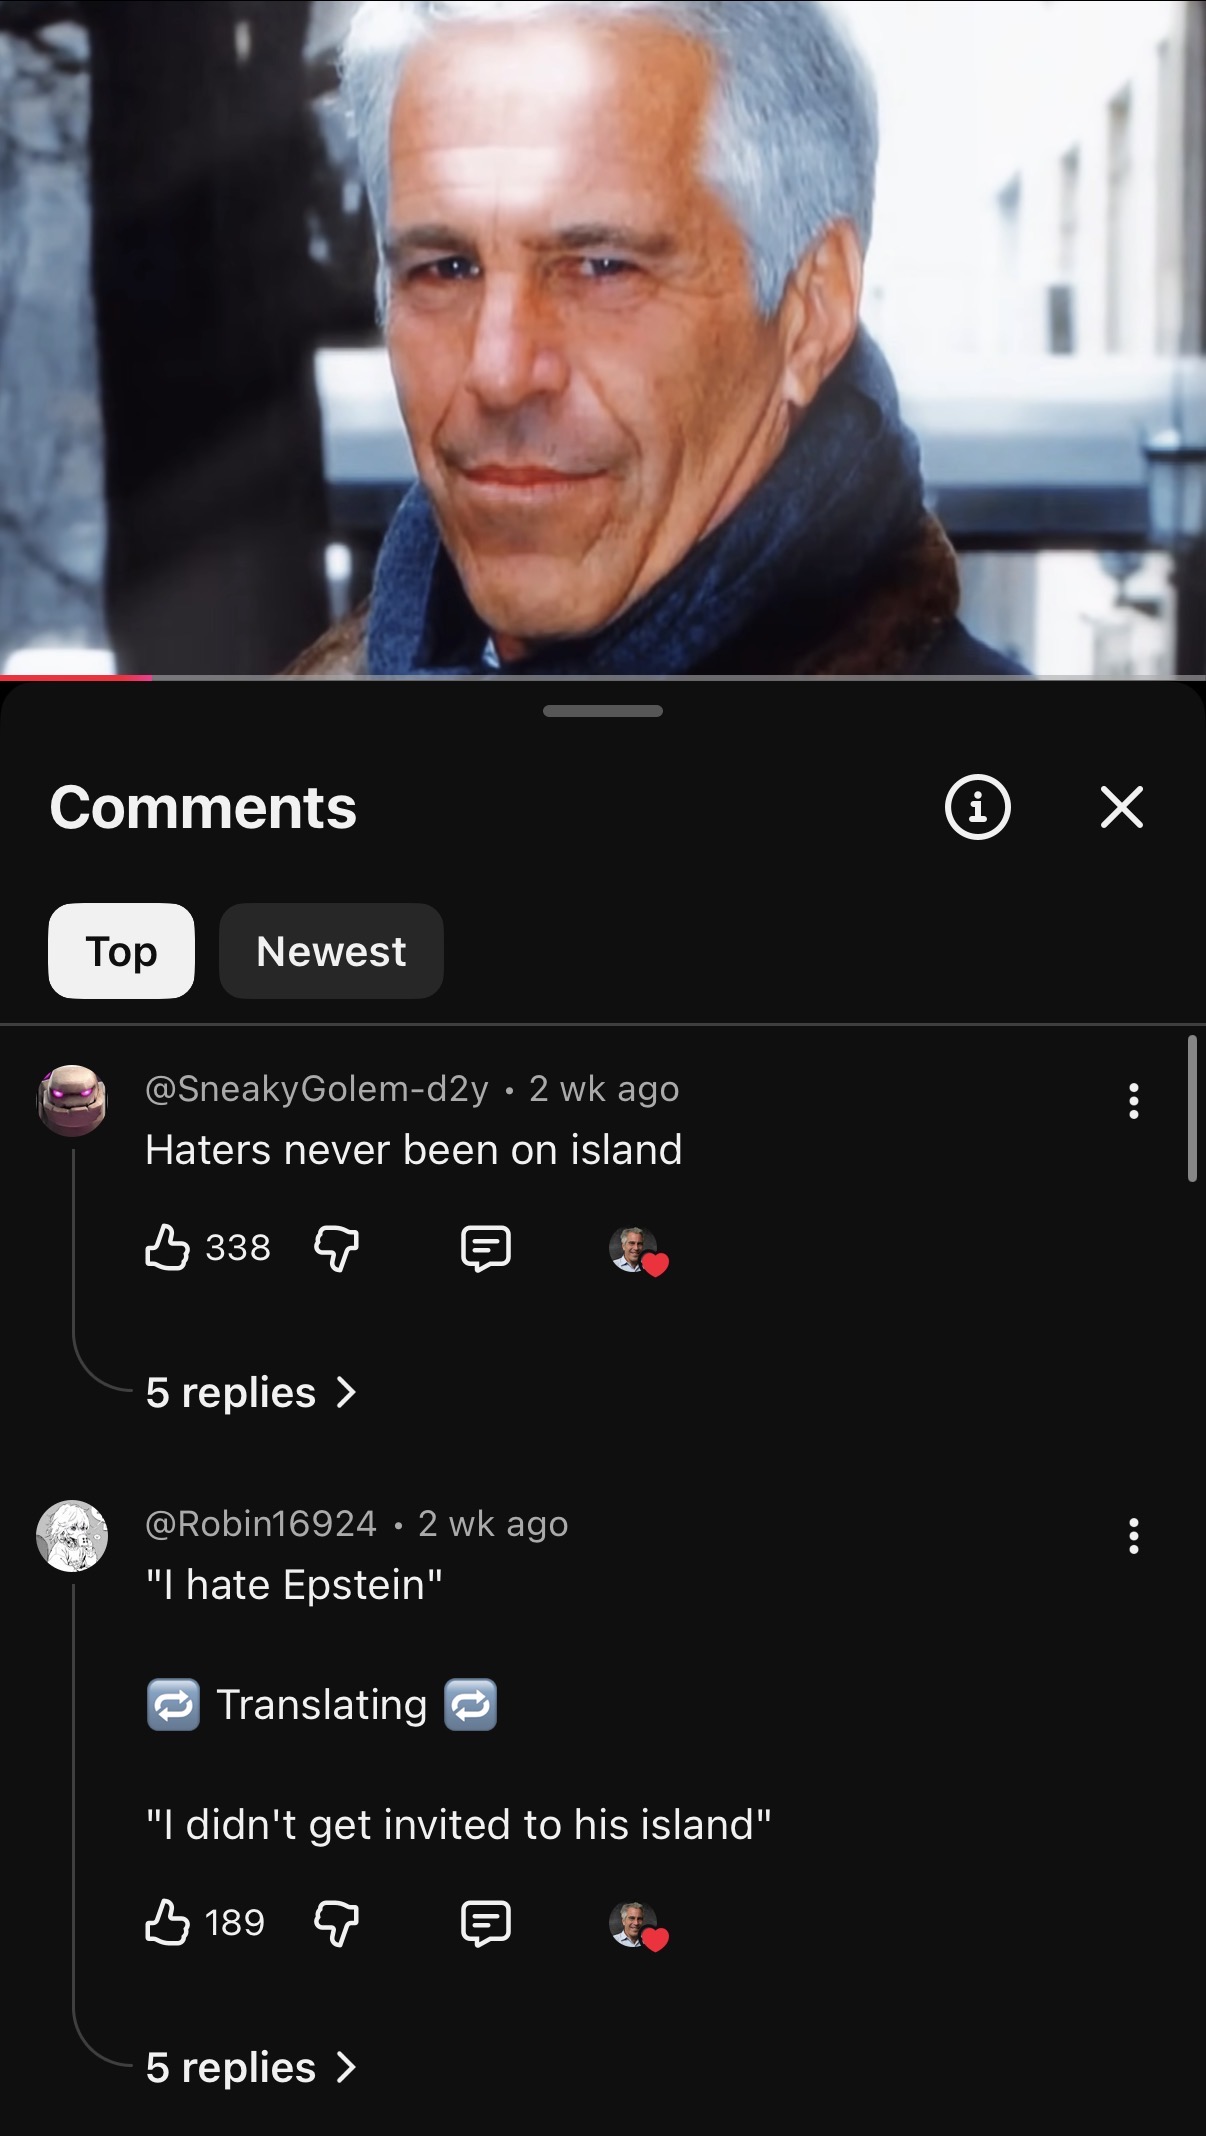
Task: Tap the comments panel drag handle
Action: pos(603,711)
